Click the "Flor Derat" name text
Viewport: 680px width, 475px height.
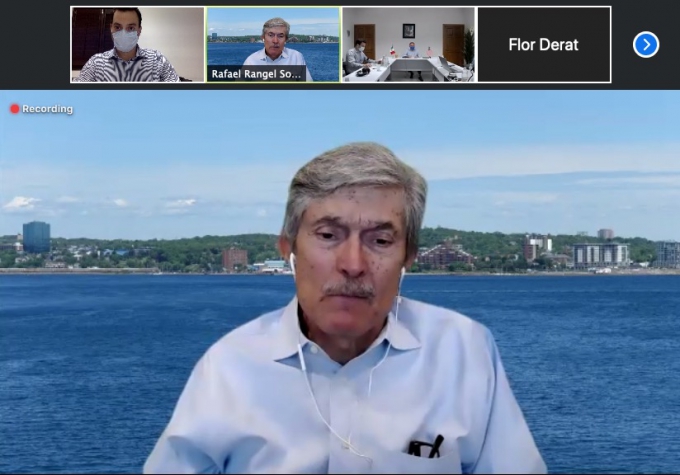543,45
